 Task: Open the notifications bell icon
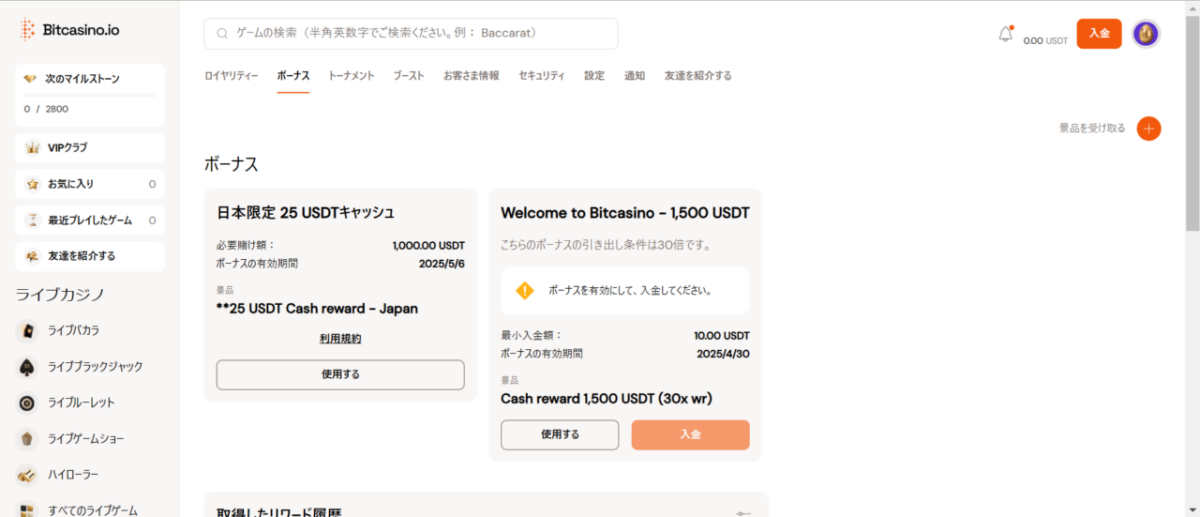point(1006,34)
